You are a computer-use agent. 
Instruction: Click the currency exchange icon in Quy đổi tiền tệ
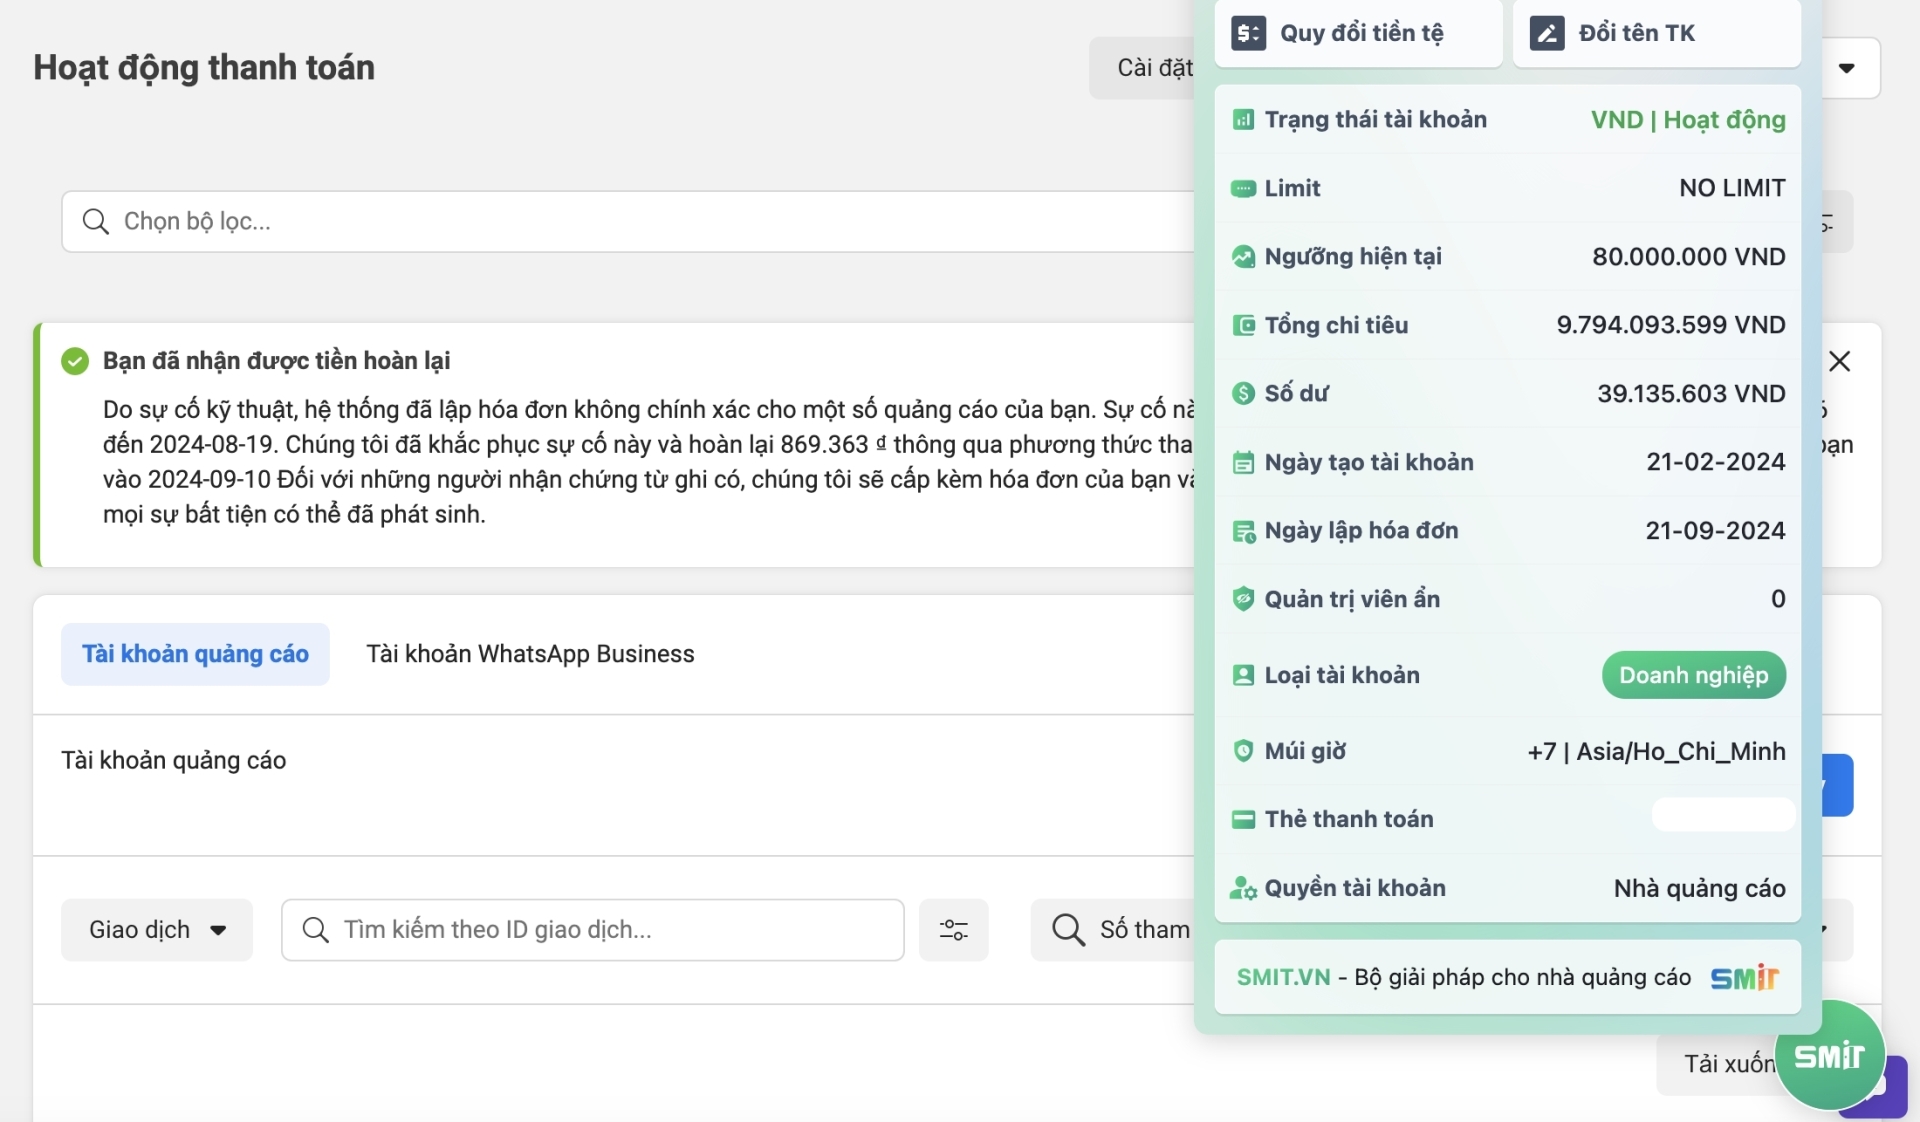1248,33
